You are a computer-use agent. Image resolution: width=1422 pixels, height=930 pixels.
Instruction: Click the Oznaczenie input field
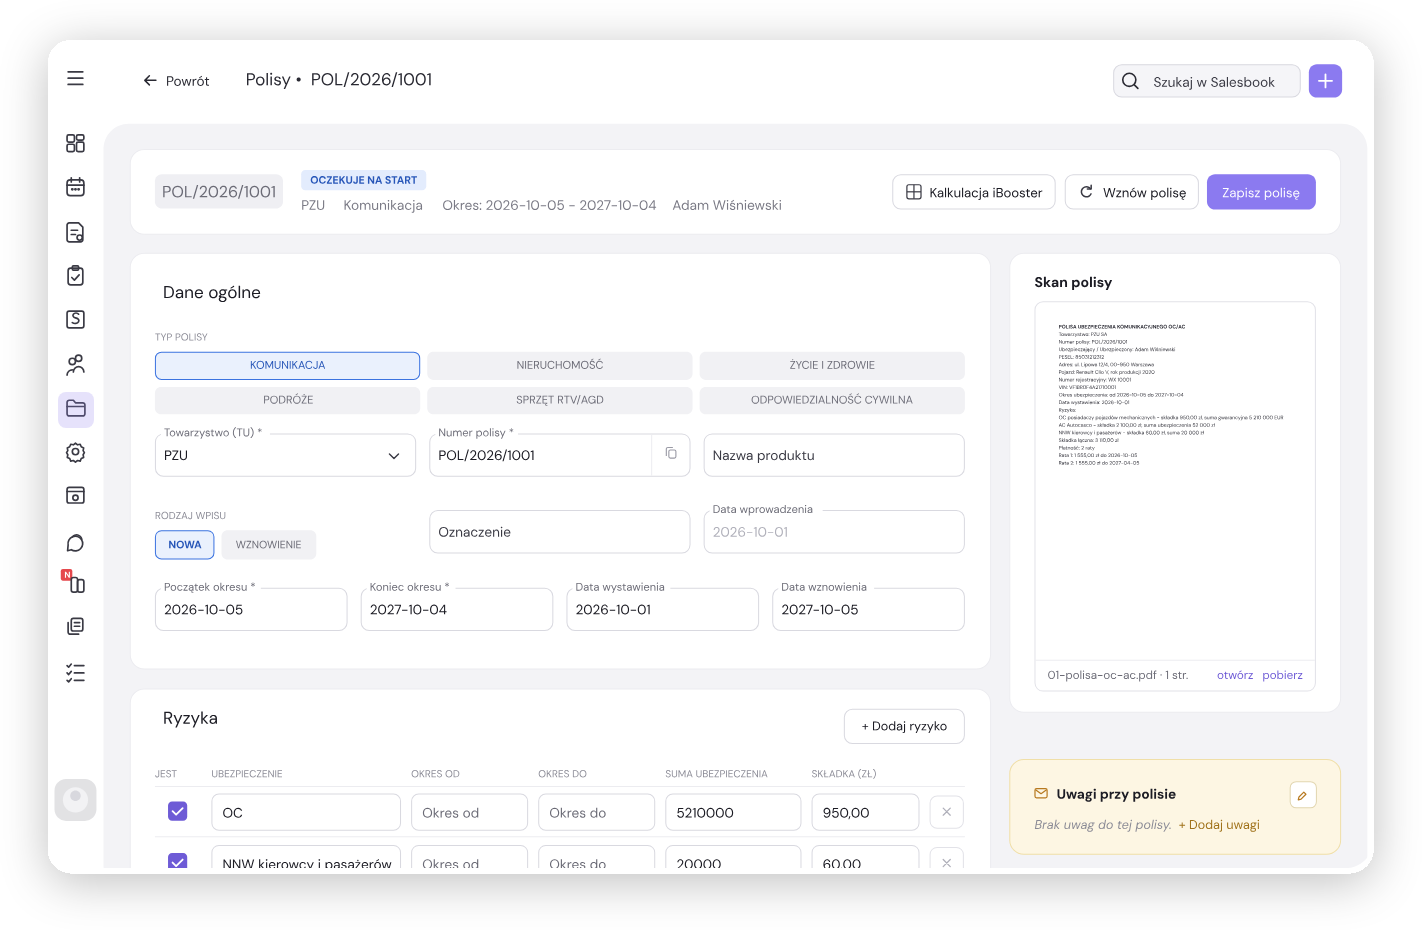(560, 532)
